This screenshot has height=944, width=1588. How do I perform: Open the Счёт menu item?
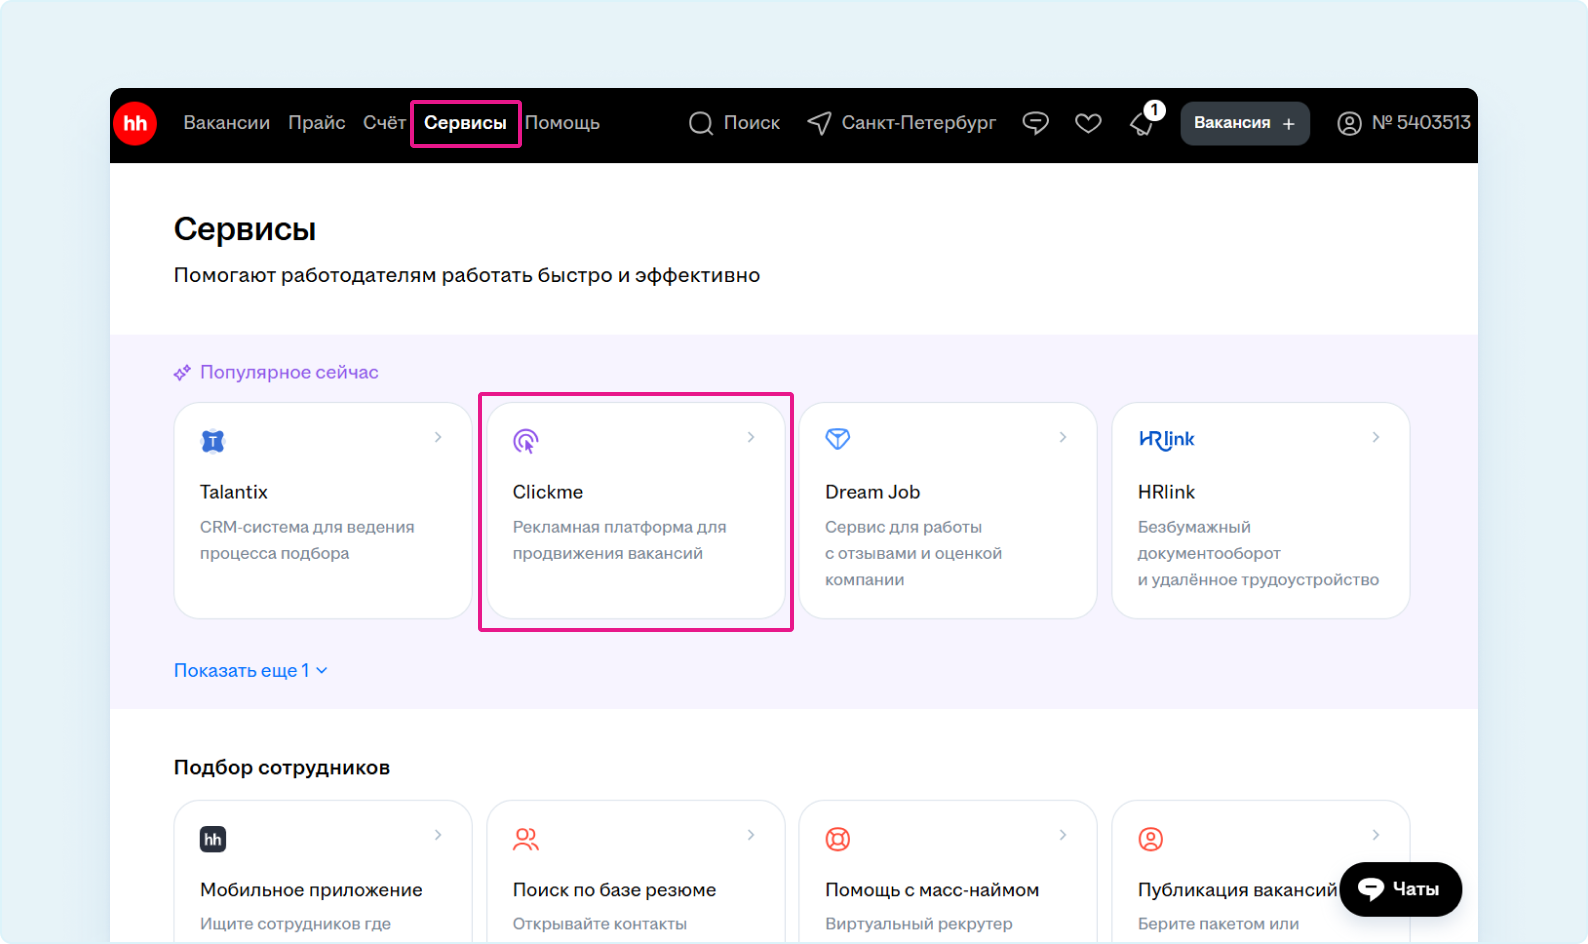pos(384,123)
